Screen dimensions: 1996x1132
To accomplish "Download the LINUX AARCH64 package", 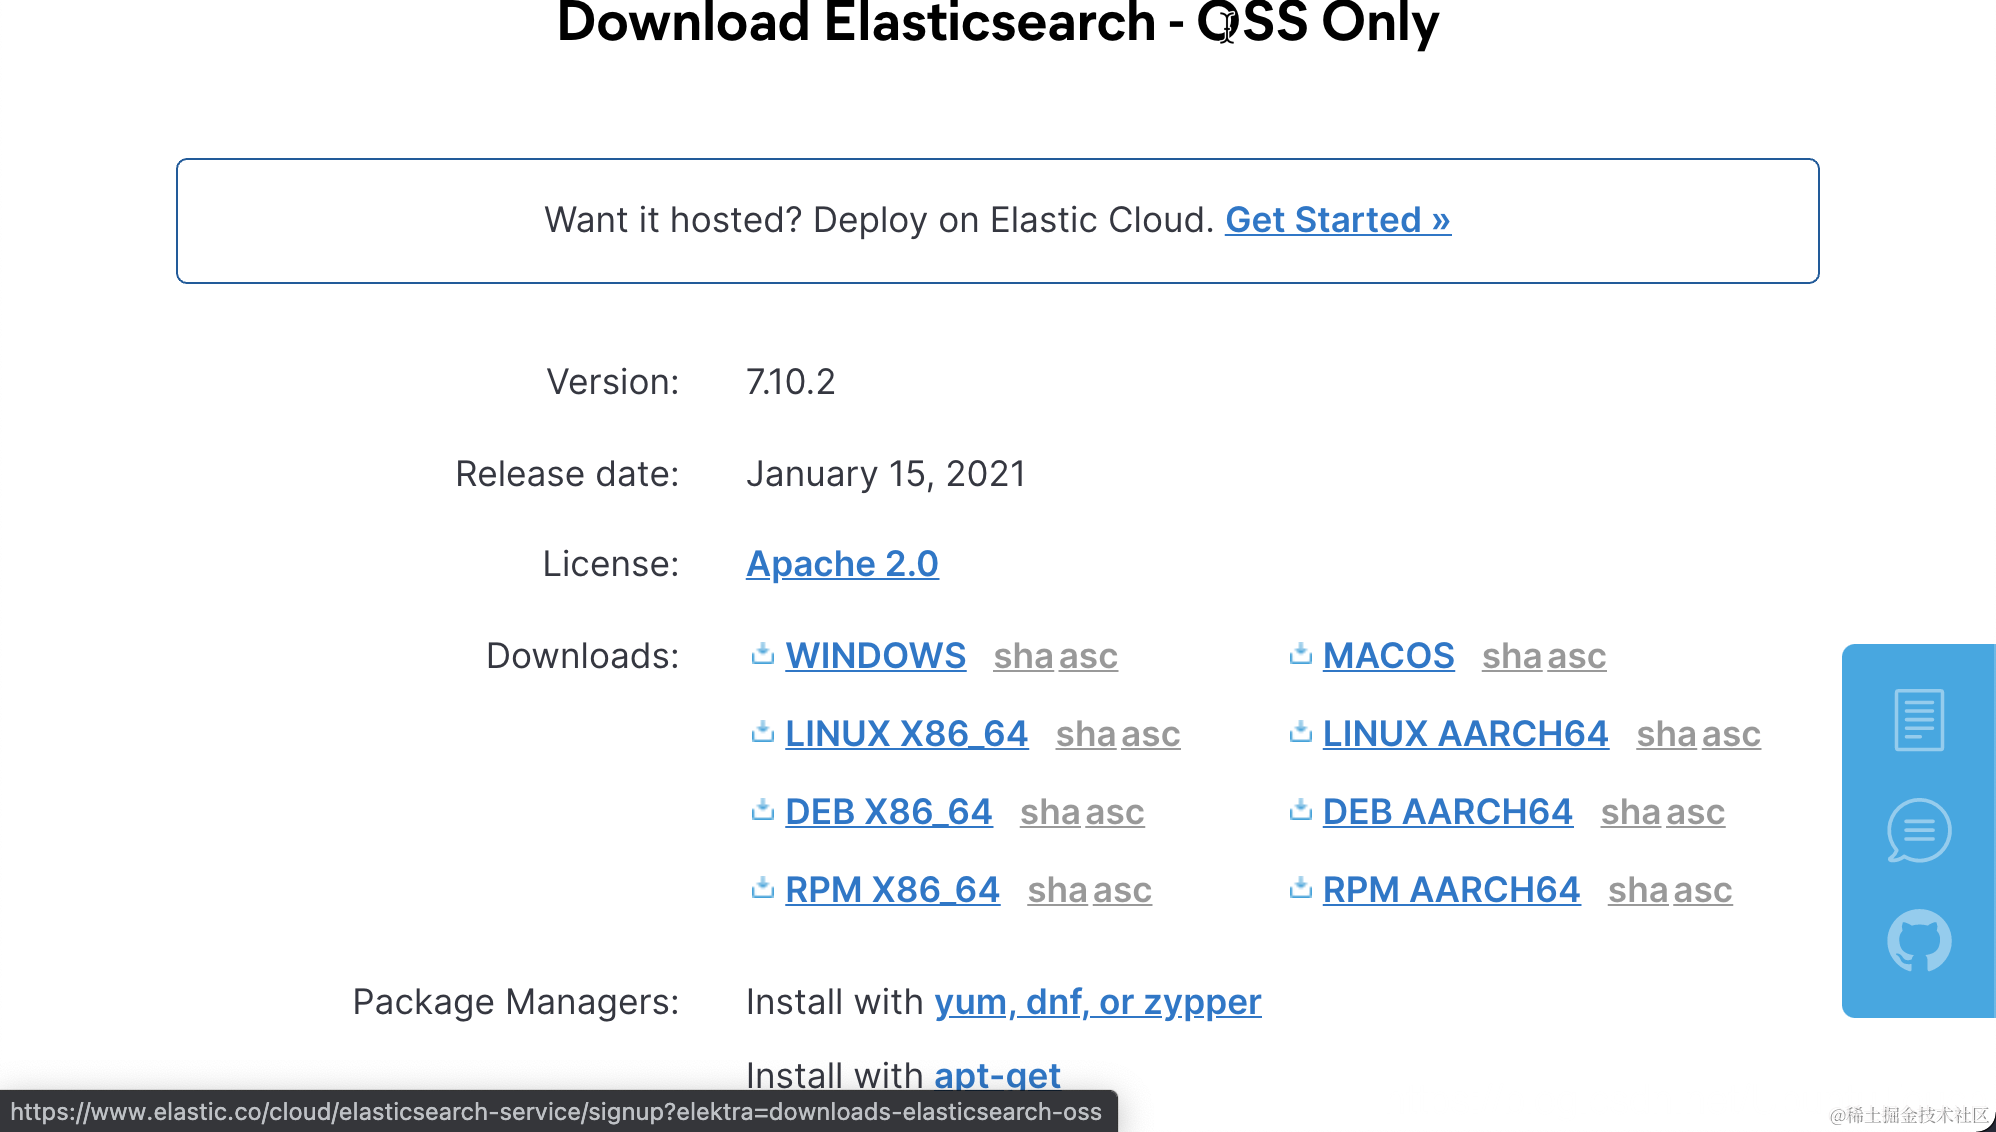I will tap(1465, 734).
